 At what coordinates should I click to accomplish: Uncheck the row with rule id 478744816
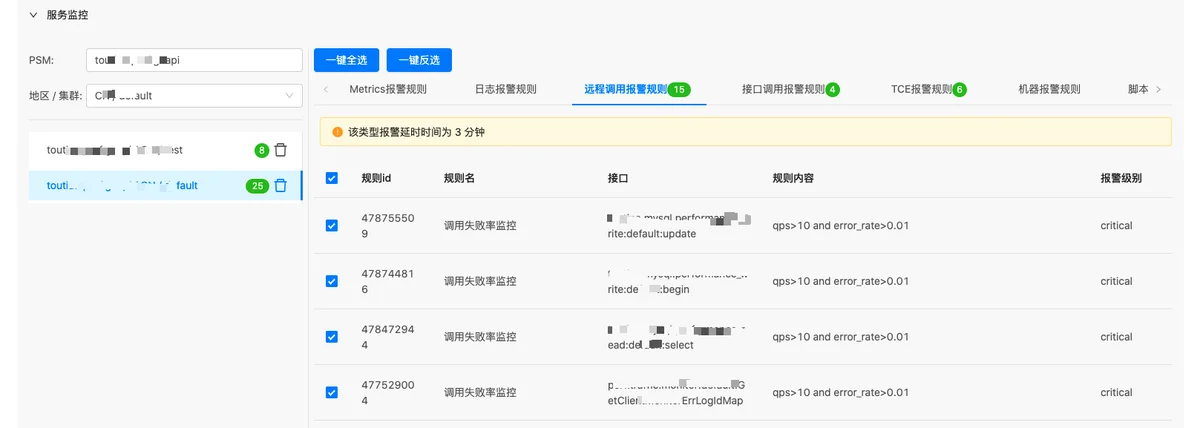[x=332, y=281]
